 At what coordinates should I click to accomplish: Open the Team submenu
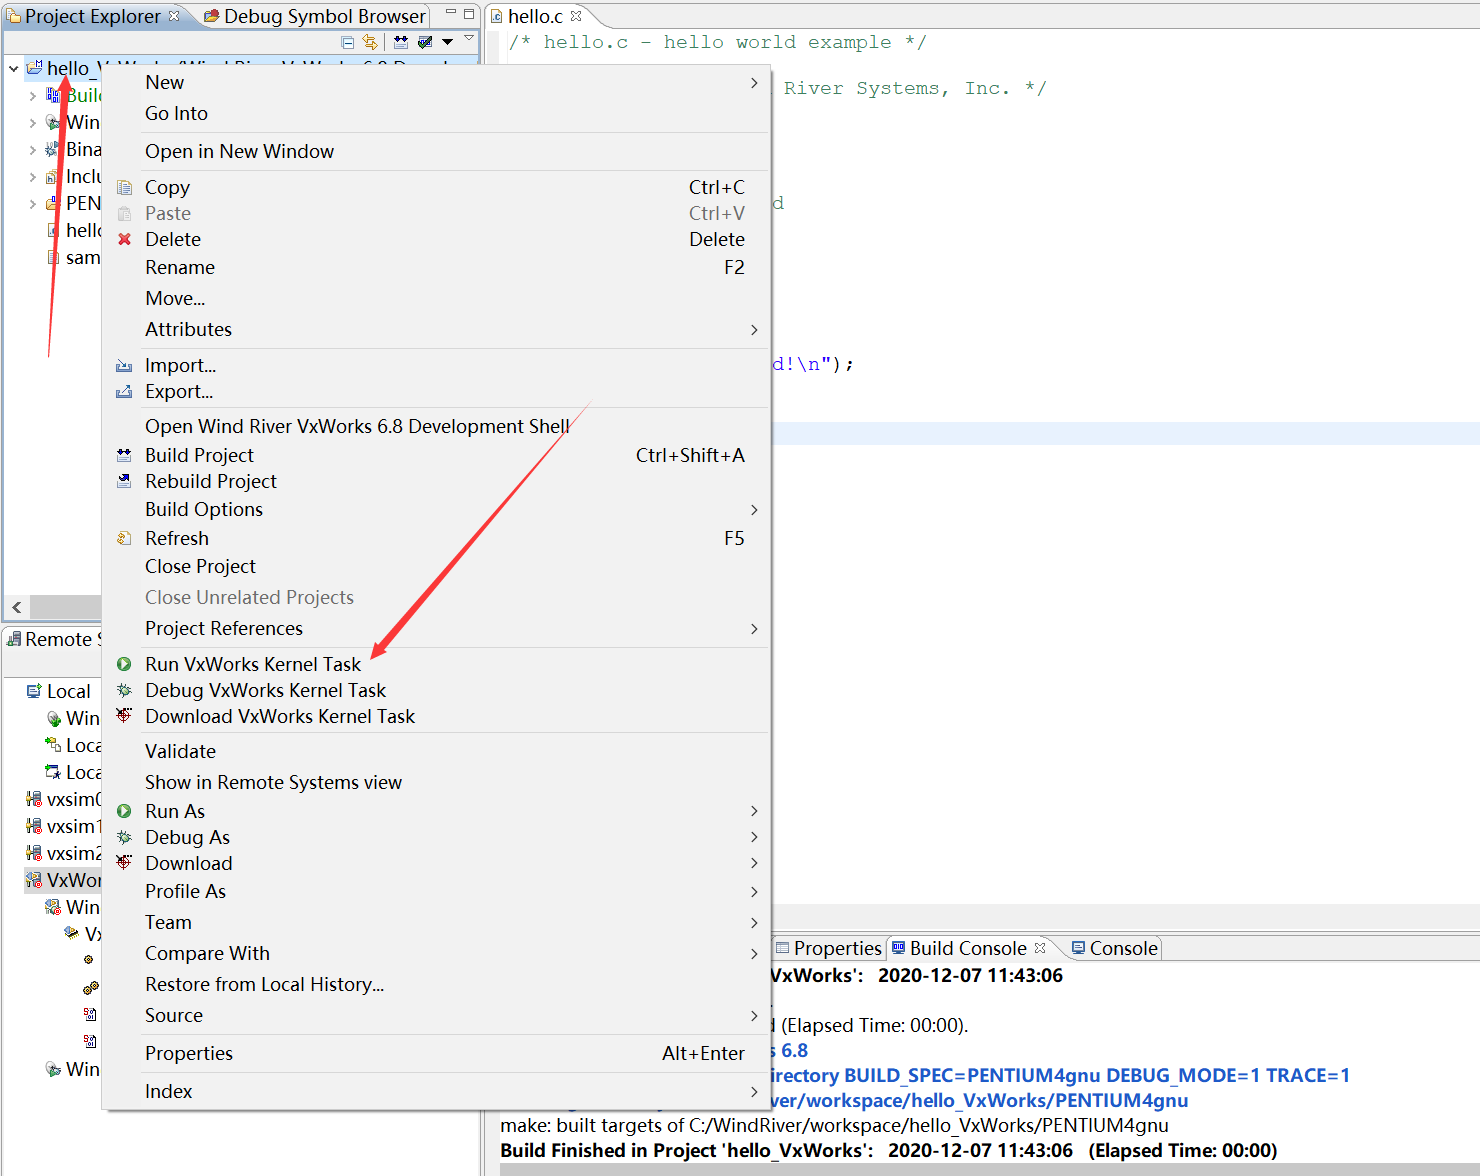pyautogui.click(x=436, y=922)
